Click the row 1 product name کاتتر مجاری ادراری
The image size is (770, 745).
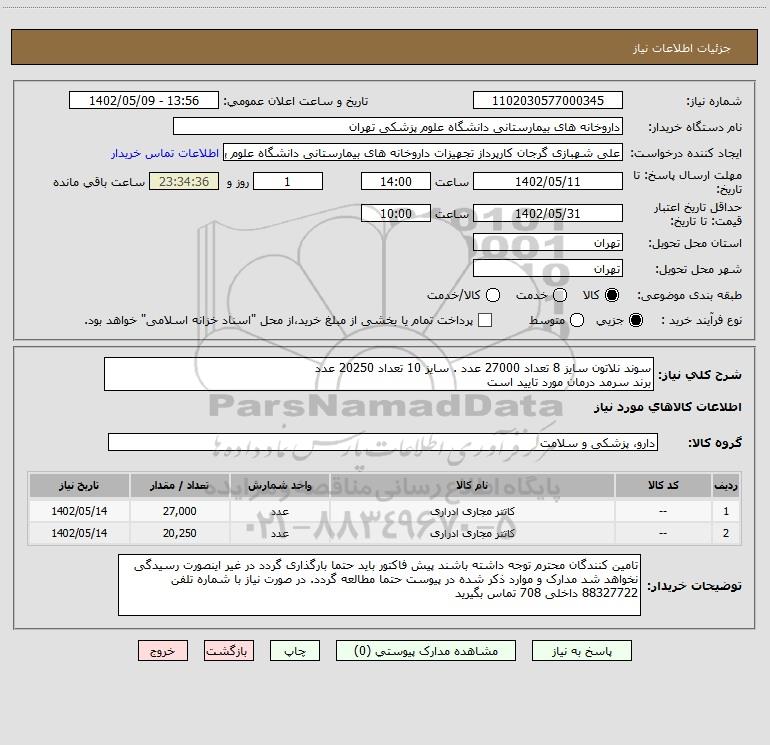[472, 511]
